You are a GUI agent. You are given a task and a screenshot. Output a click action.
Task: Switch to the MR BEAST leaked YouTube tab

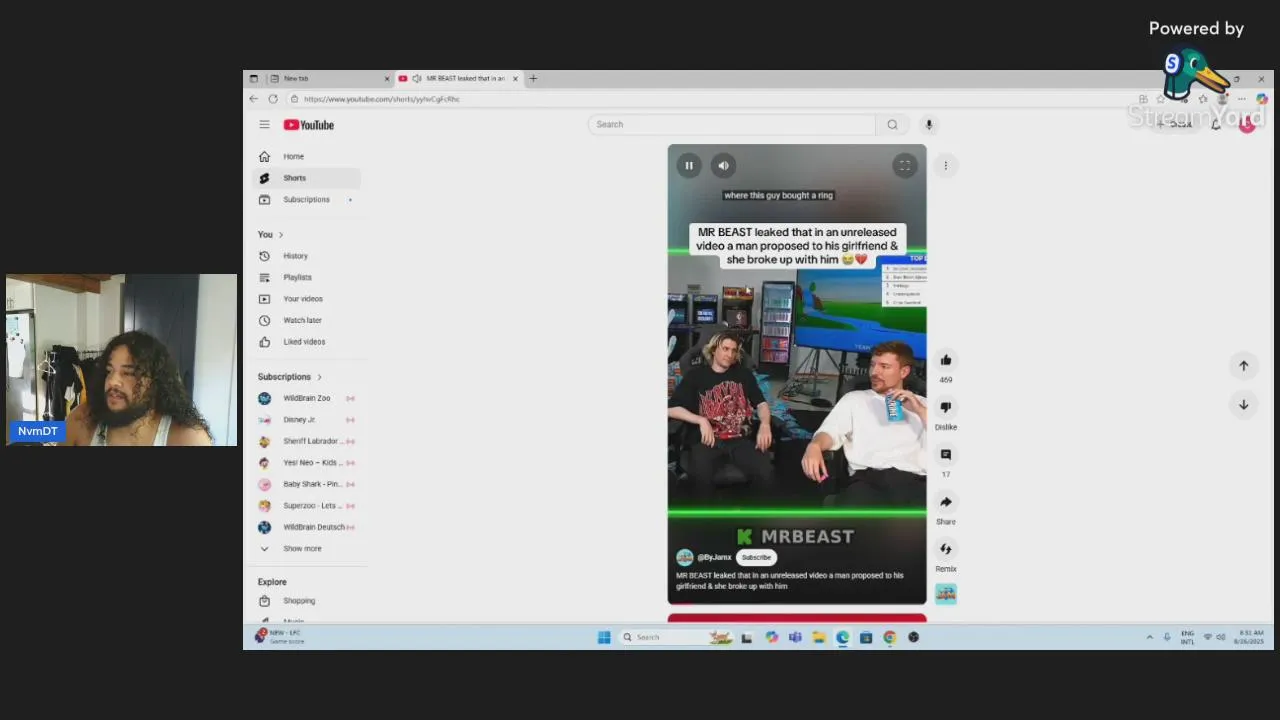(458, 79)
